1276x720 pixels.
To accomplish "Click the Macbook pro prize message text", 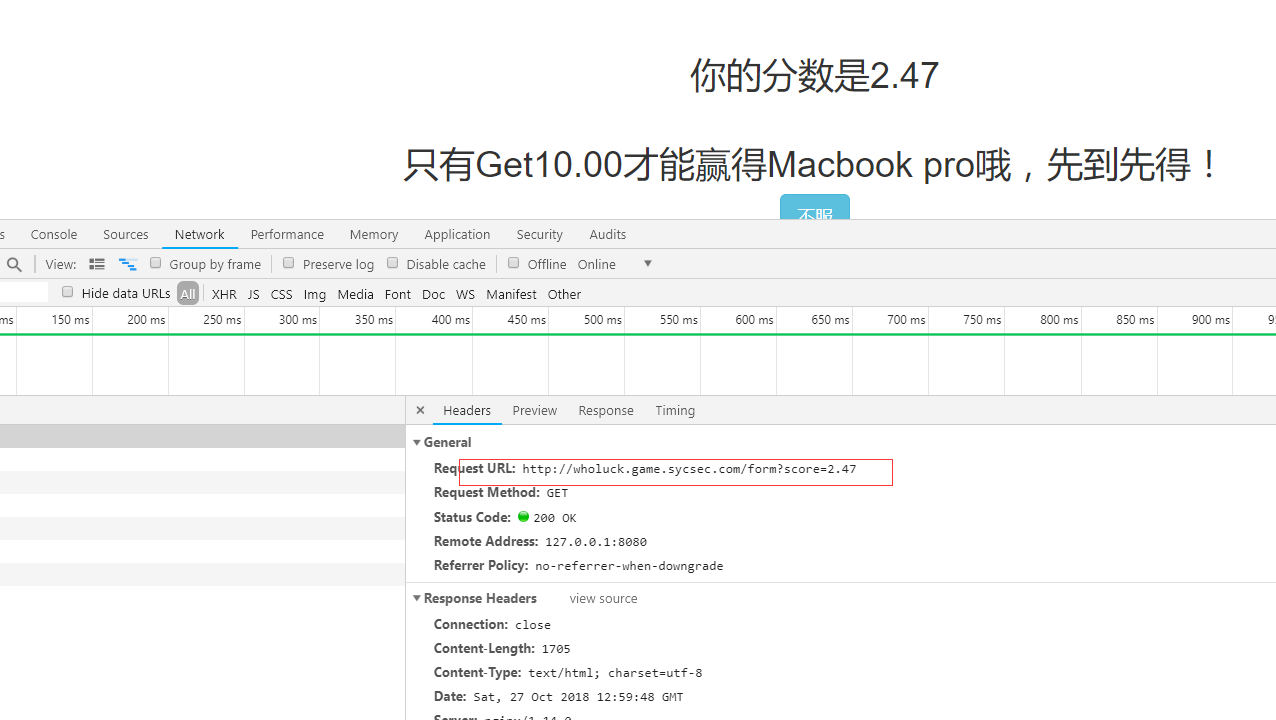I will 812,165.
